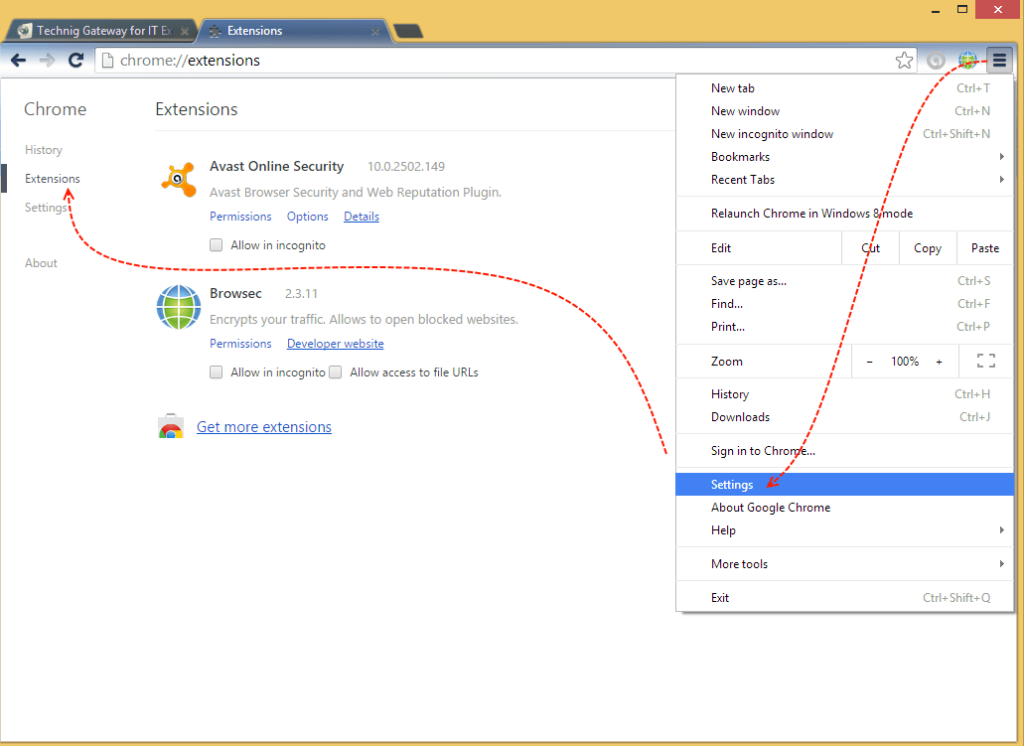Click the Get more extensions link

263,426
